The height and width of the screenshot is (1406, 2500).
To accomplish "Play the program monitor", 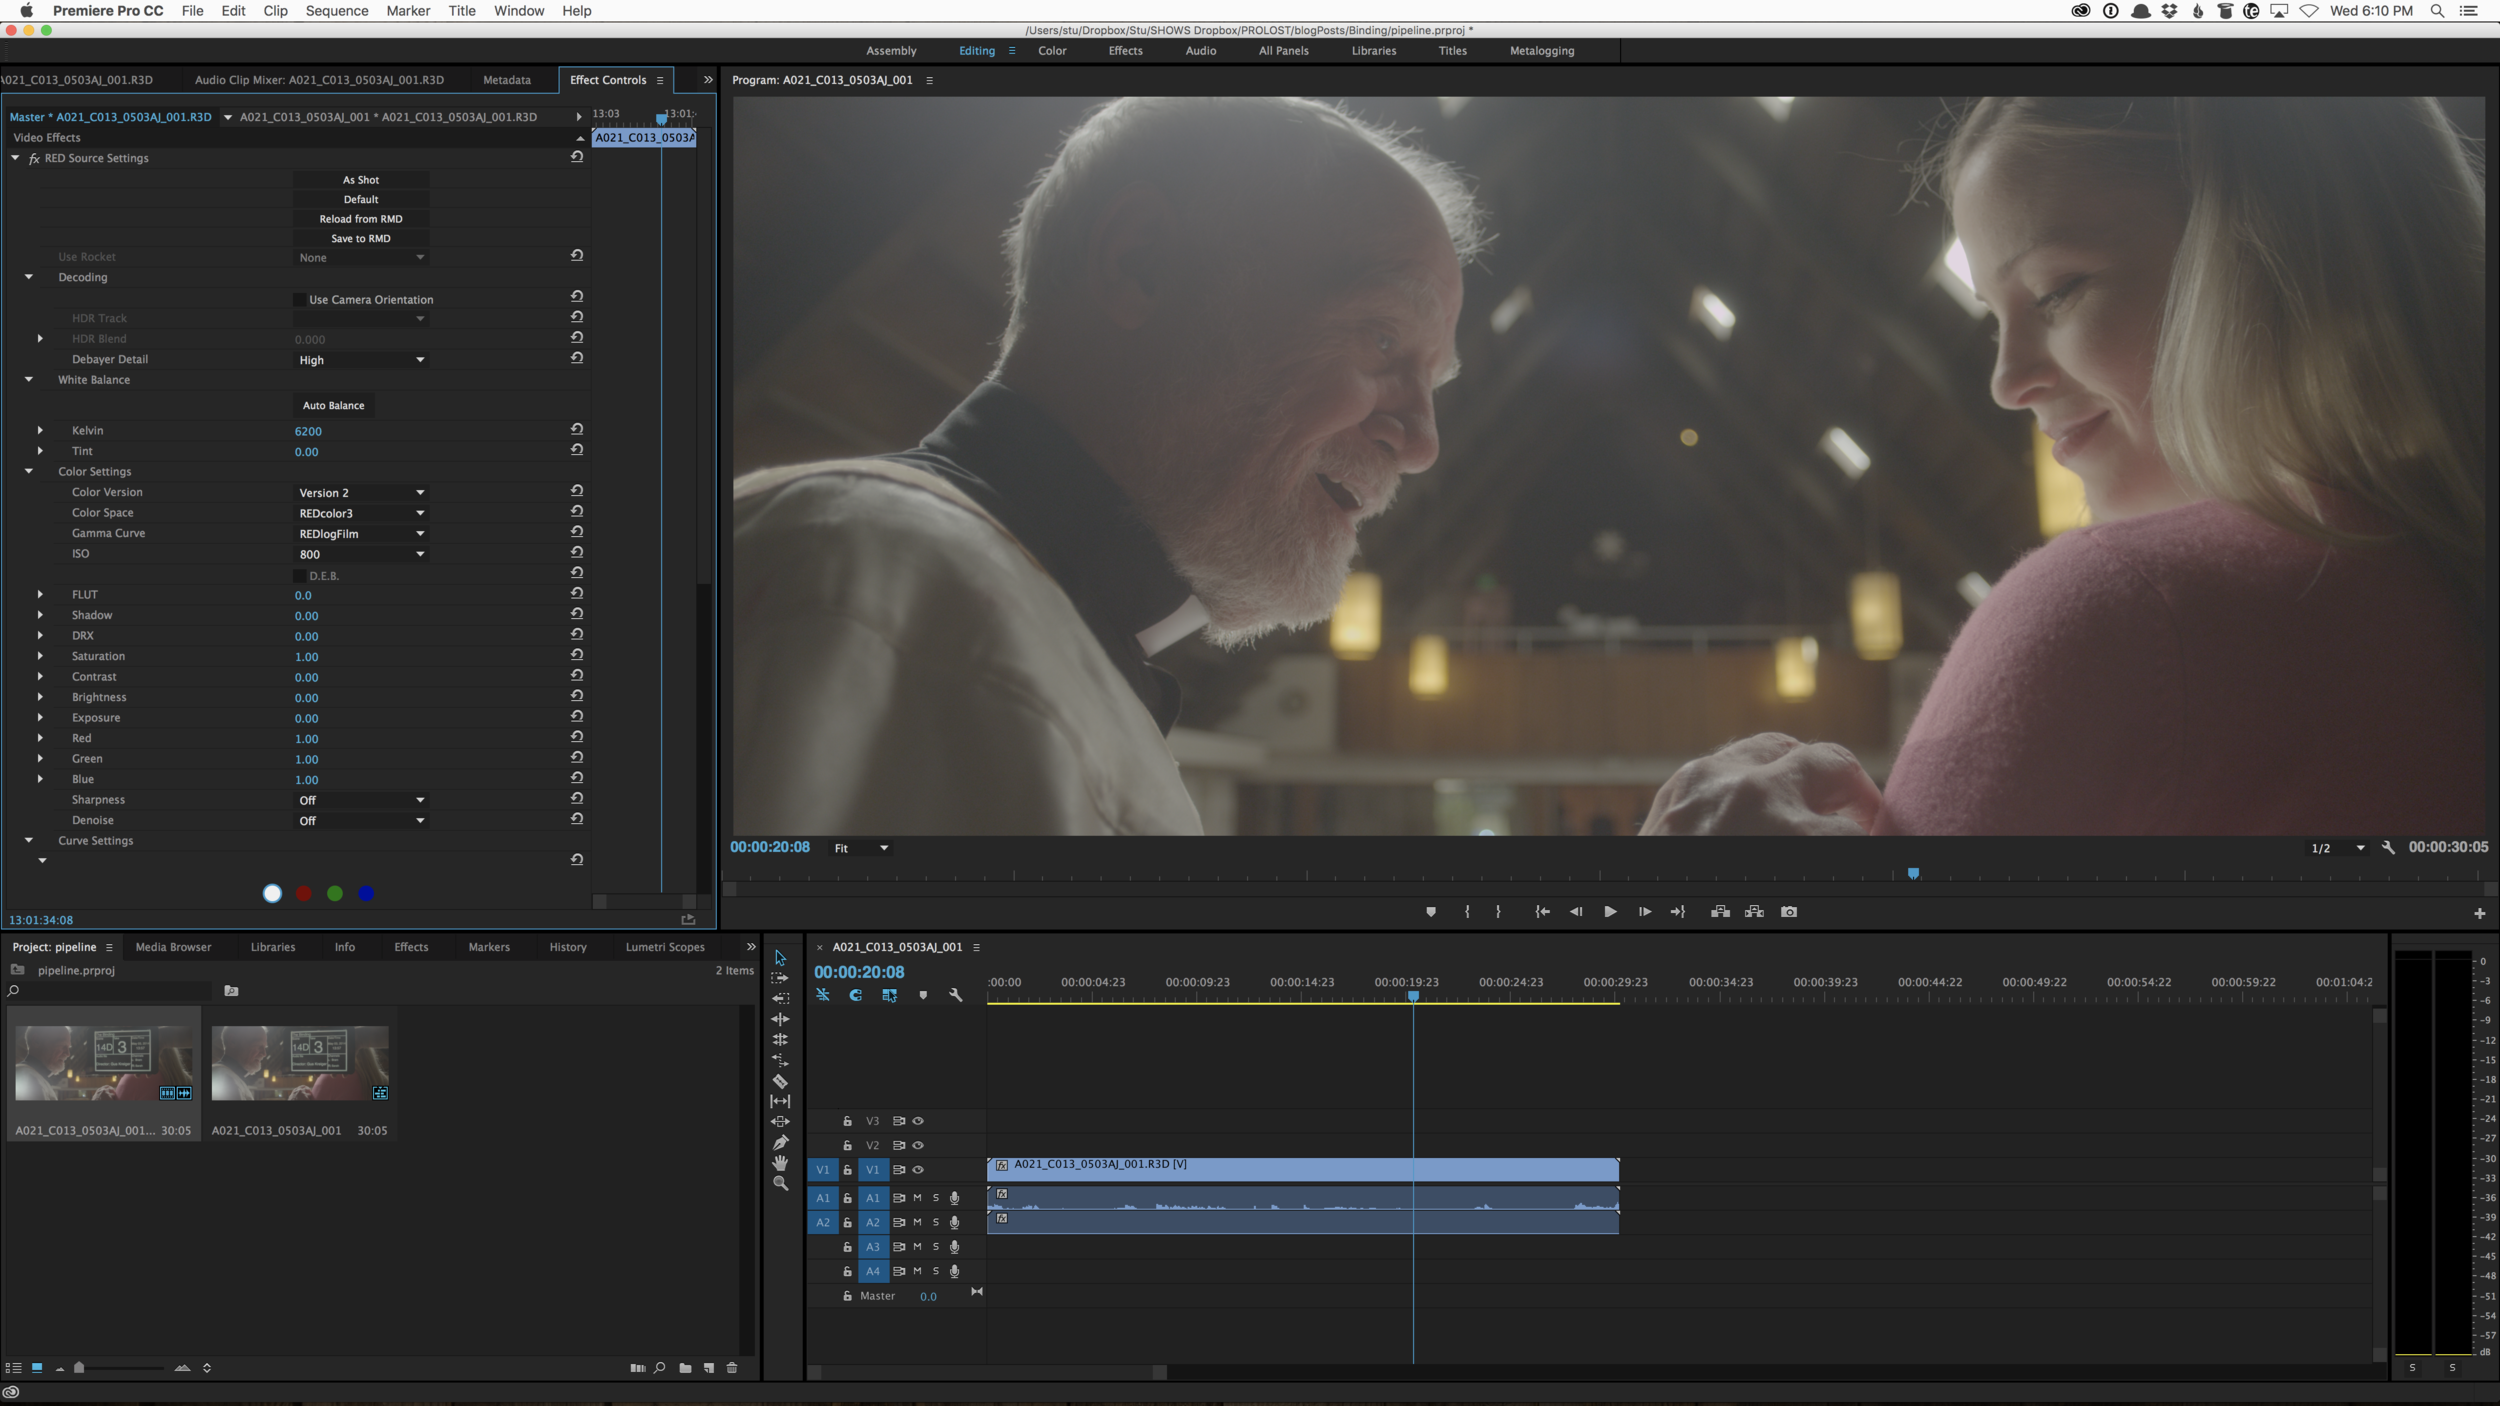I will 1610,912.
